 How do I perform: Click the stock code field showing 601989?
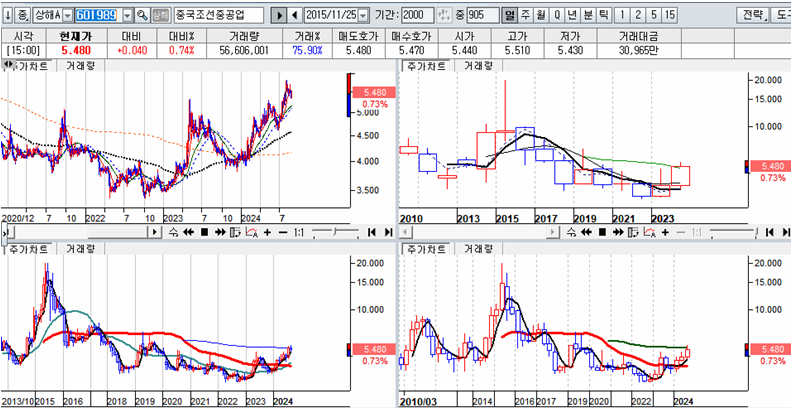[98, 16]
